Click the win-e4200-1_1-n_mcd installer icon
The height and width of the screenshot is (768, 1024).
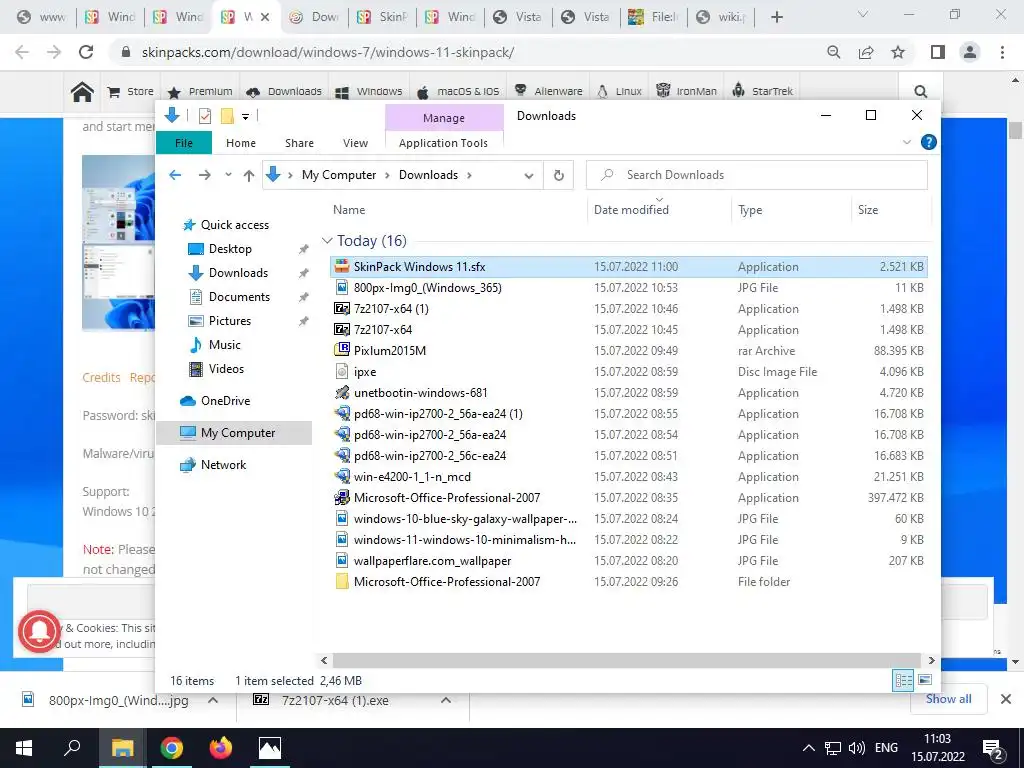(342, 477)
